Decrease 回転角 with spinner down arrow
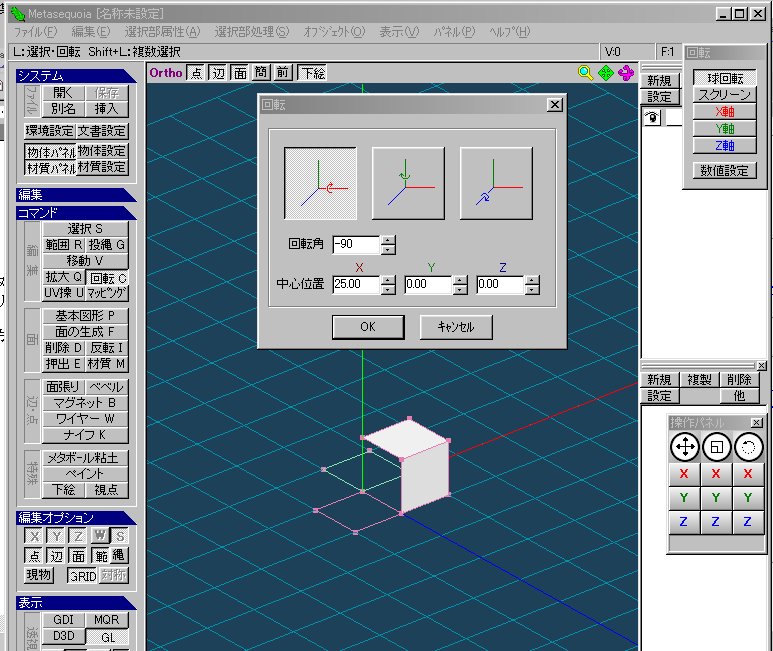The image size is (773, 651). (x=388, y=249)
